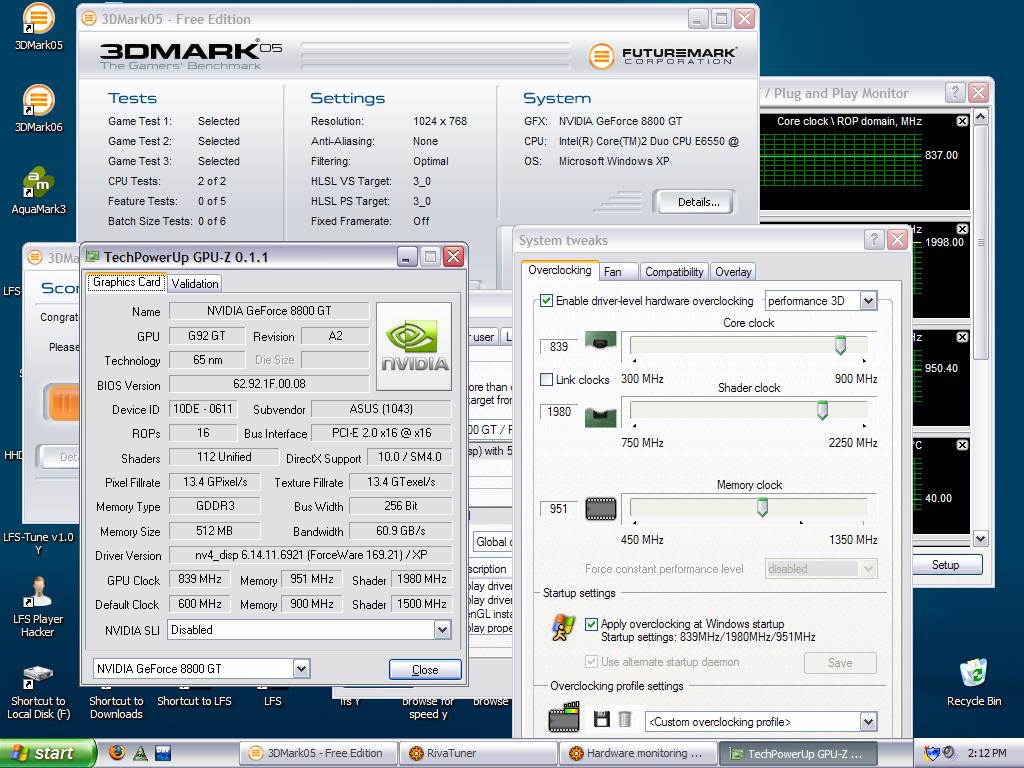Click the overclocking profile card icon
This screenshot has height=768, width=1024.
click(x=564, y=717)
